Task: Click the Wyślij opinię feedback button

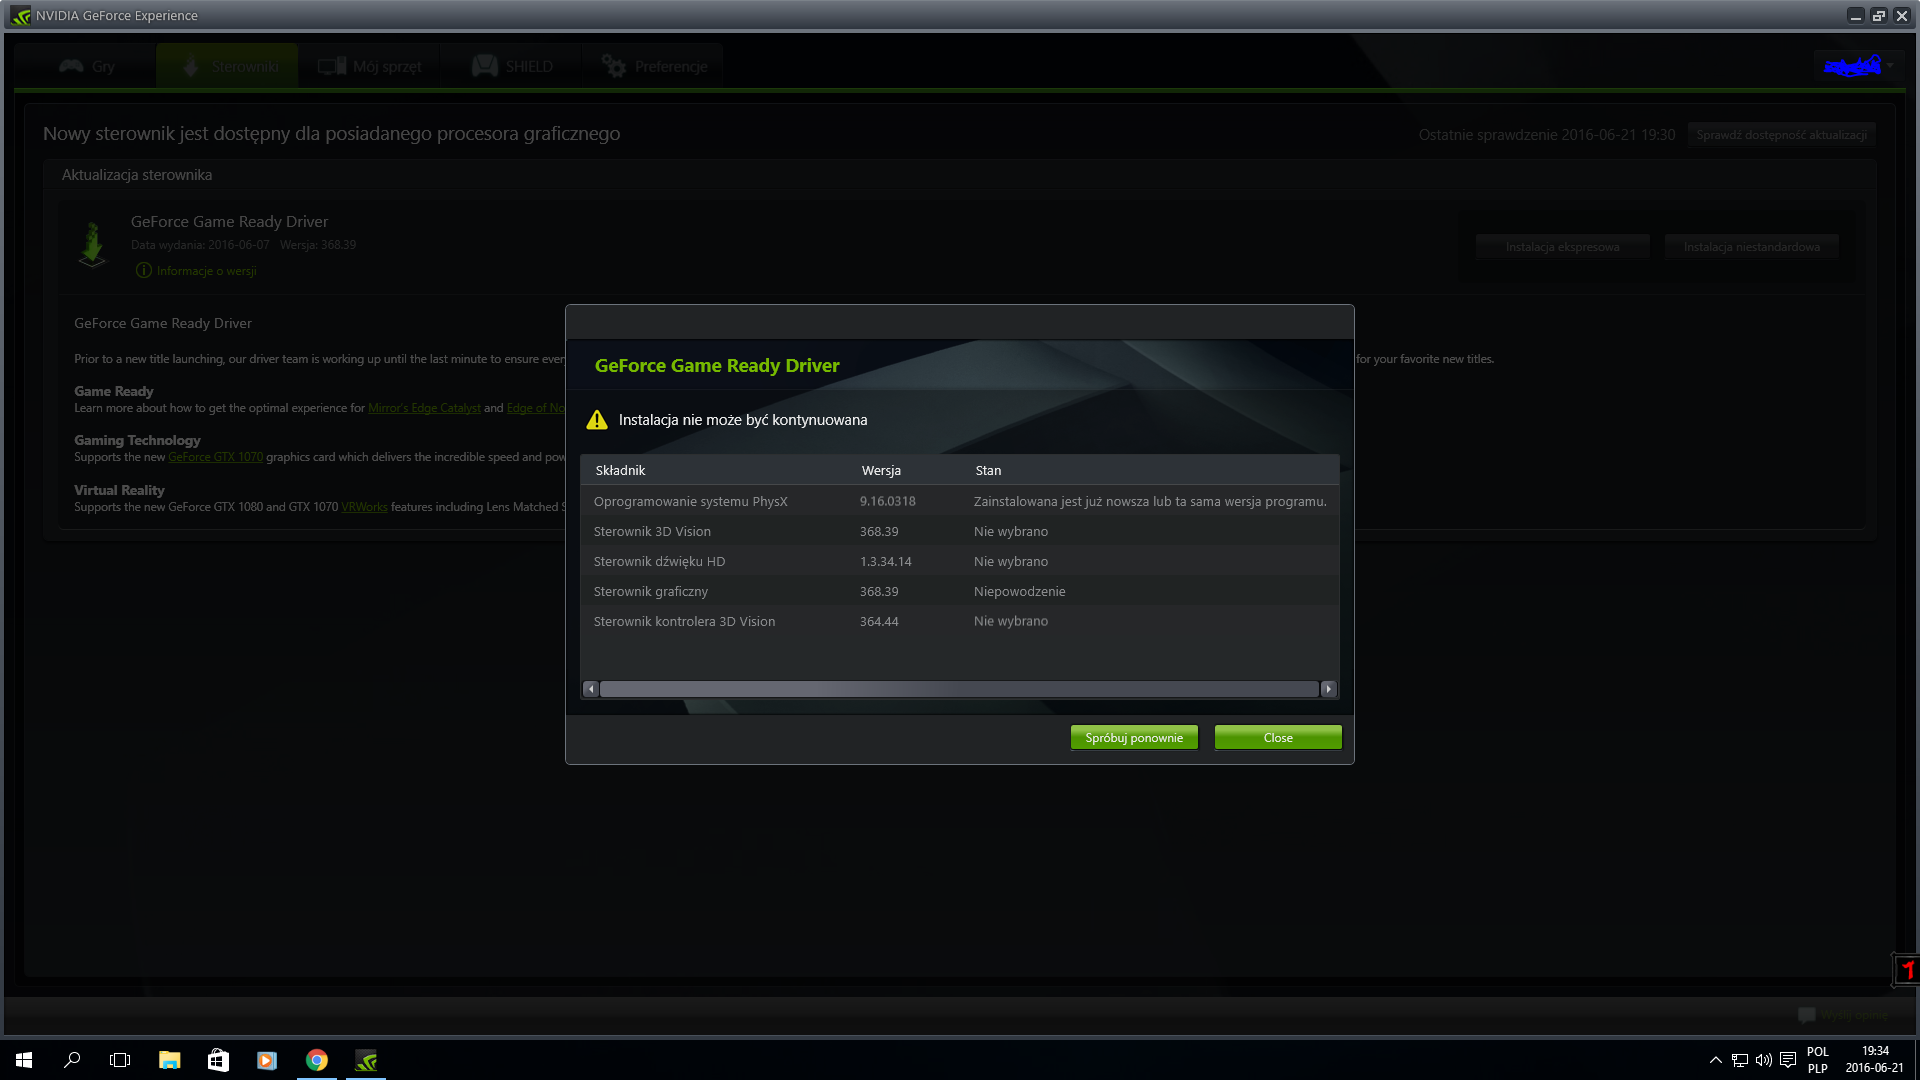Action: point(1843,1014)
